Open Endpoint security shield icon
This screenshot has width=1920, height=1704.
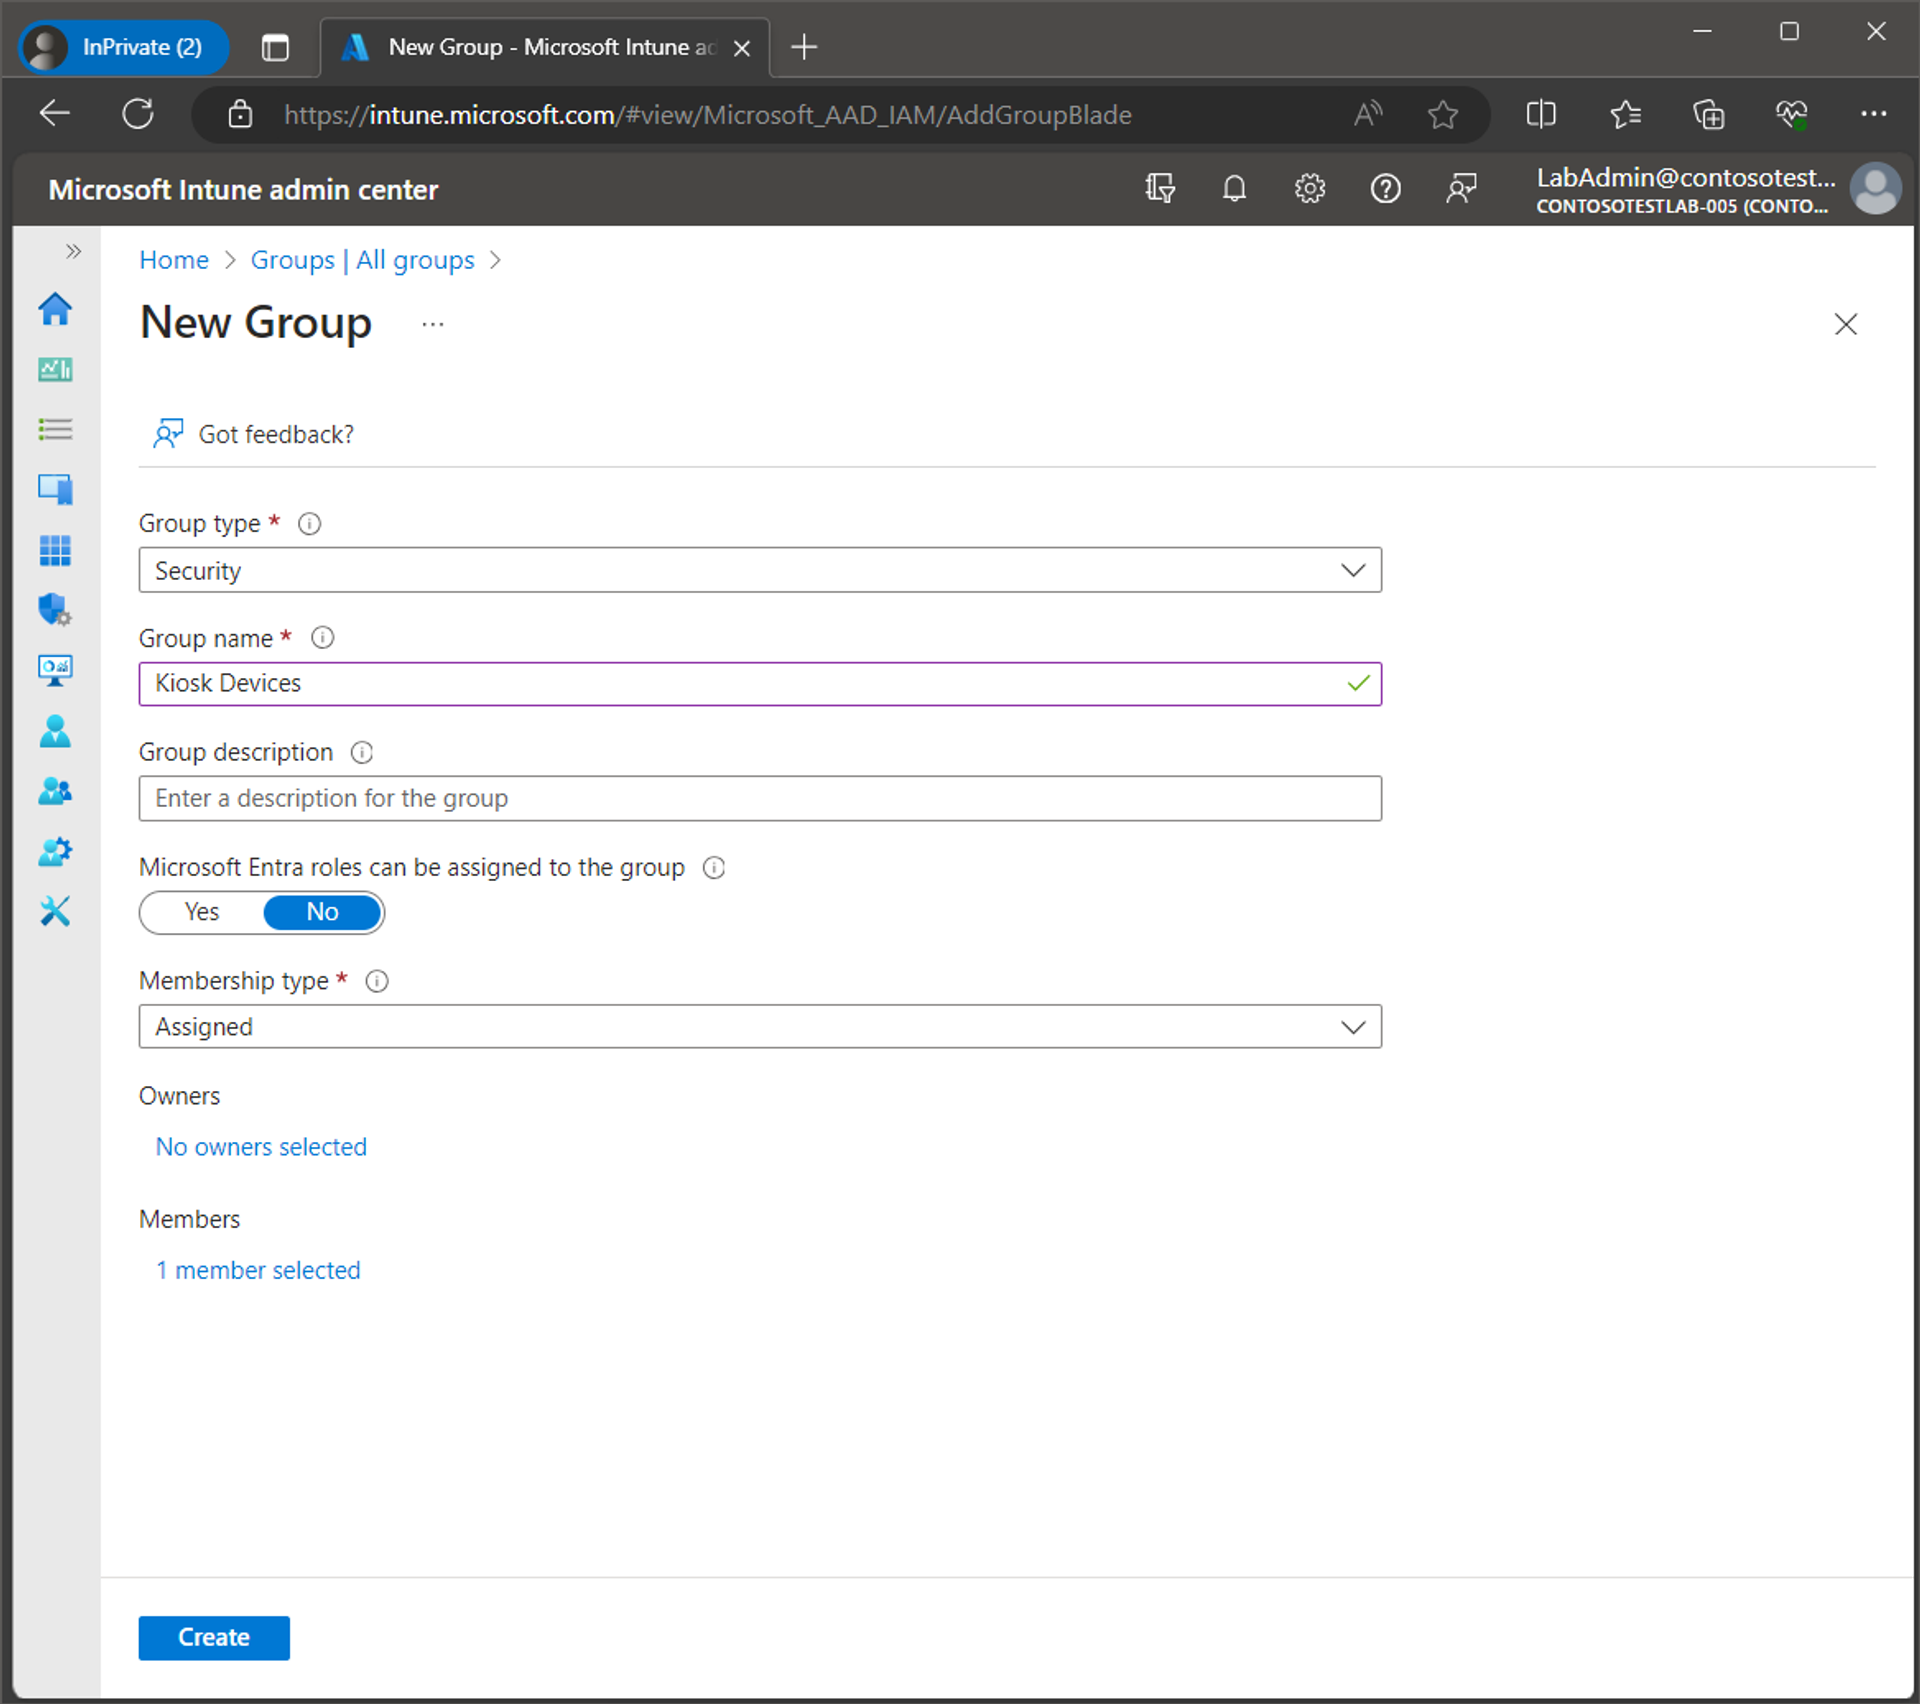point(55,610)
